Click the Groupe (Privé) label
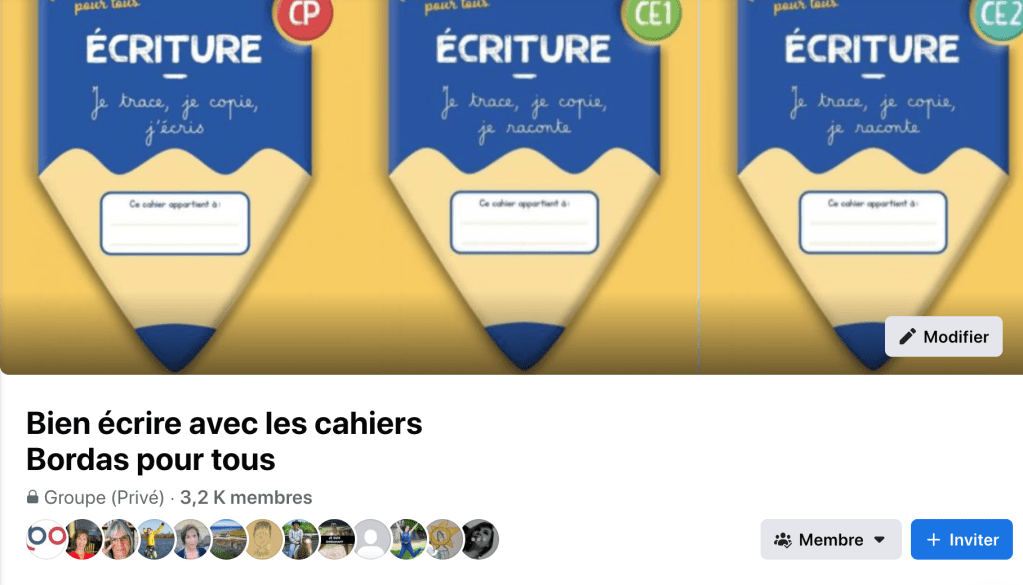This screenshot has height=585, width=1023. tap(104, 498)
